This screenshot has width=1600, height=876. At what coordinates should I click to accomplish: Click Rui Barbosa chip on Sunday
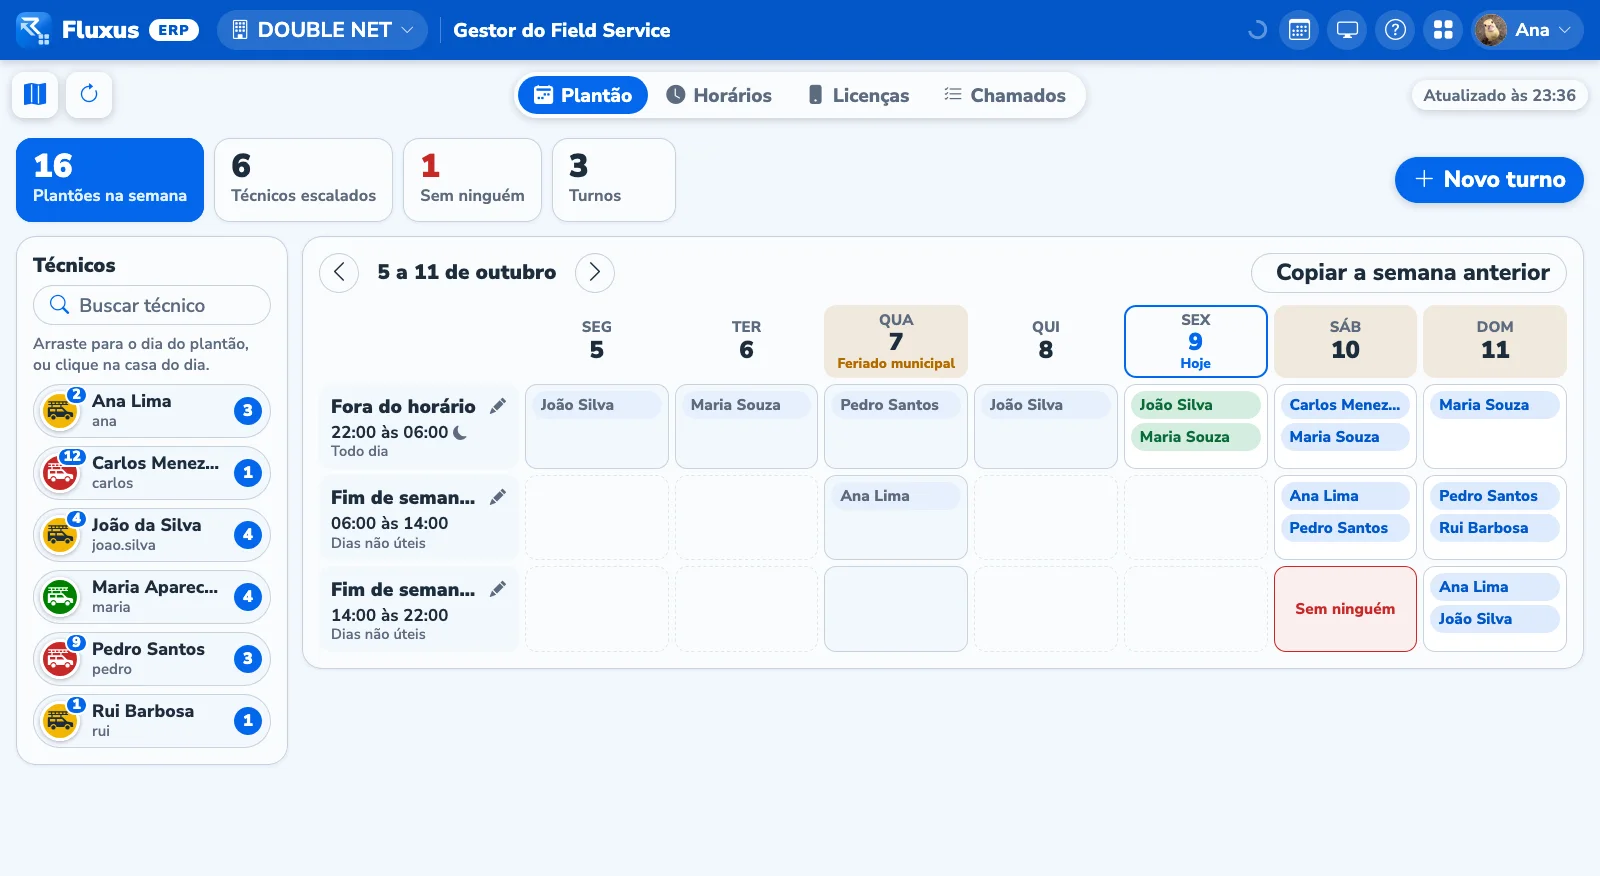pyautogui.click(x=1495, y=528)
